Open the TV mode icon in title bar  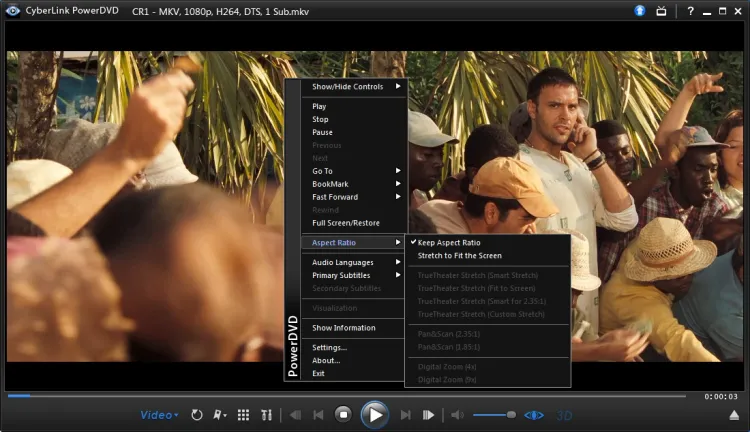tap(661, 11)
